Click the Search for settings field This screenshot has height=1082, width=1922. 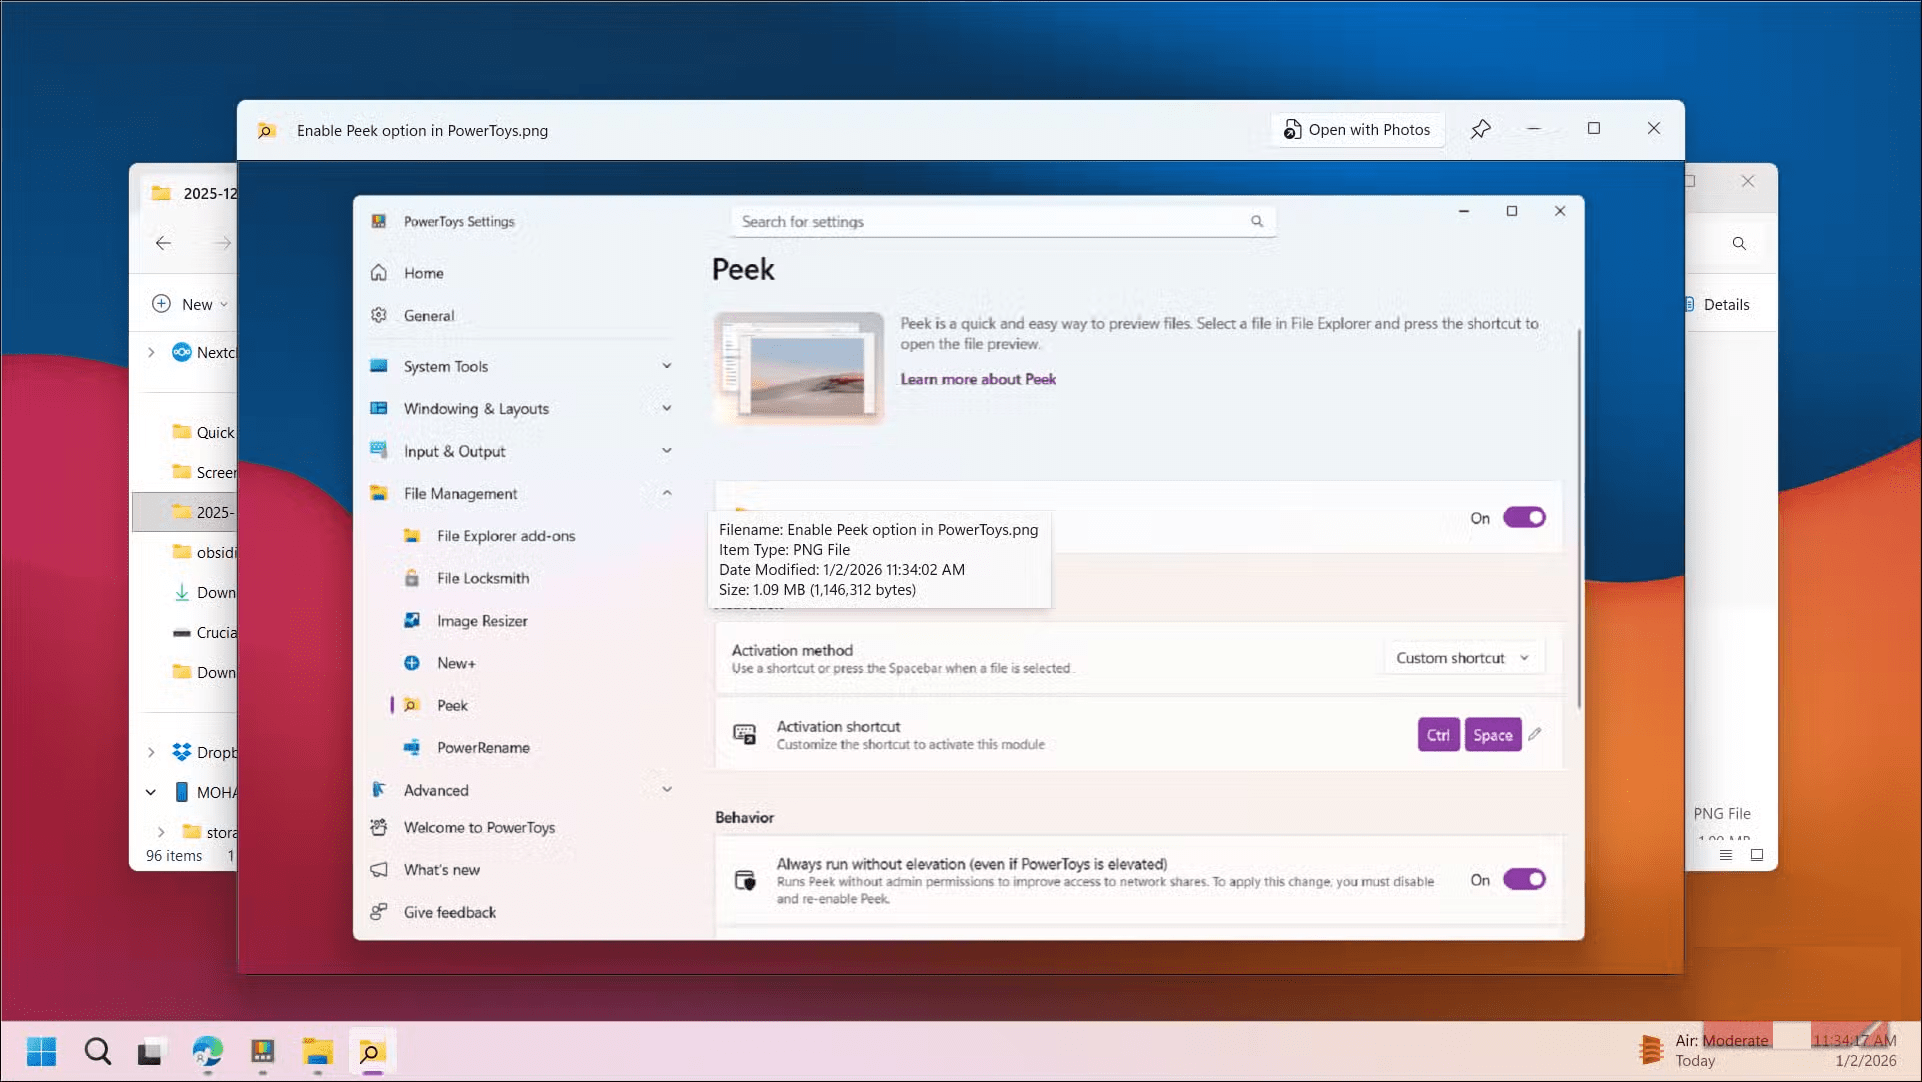pyautogui.click(x=990, y=222)
